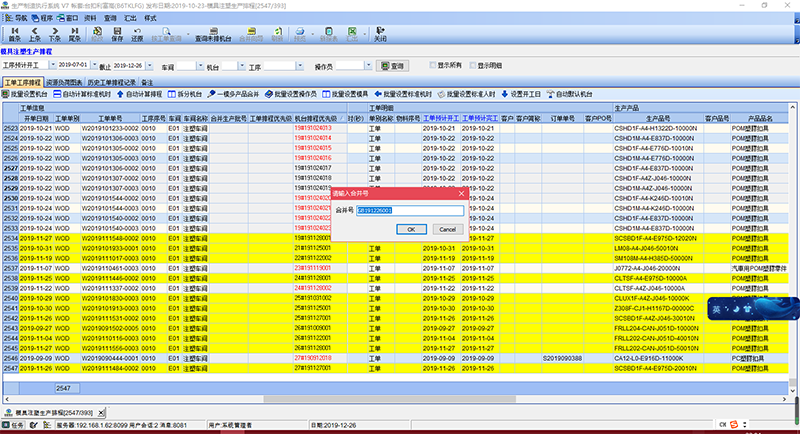The height and width of the screenshot is (434, 800).
Task: Open the 2019-07-01 start date picker
Action: [x=94, y=65]
